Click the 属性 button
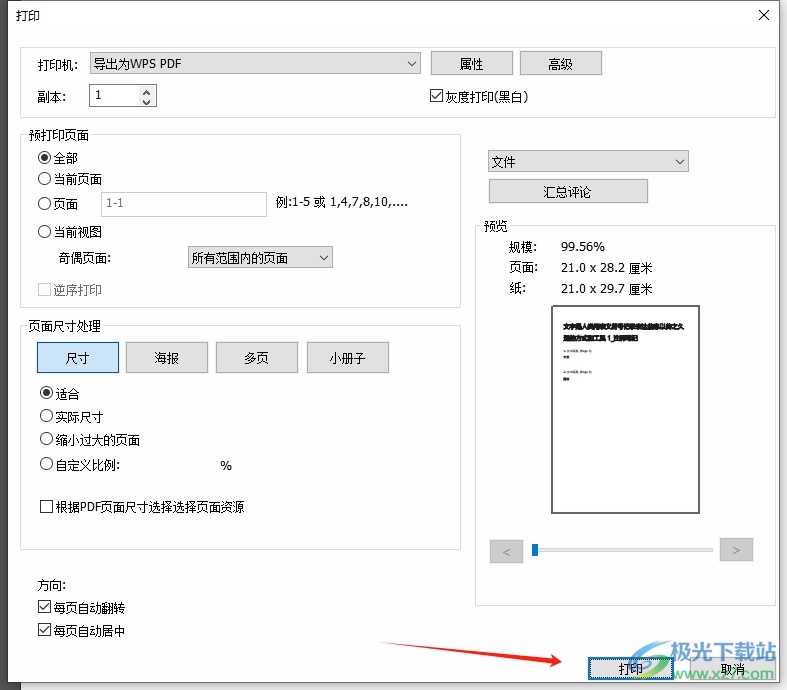Viewport: 787px width, 690px height. (471, 64)
